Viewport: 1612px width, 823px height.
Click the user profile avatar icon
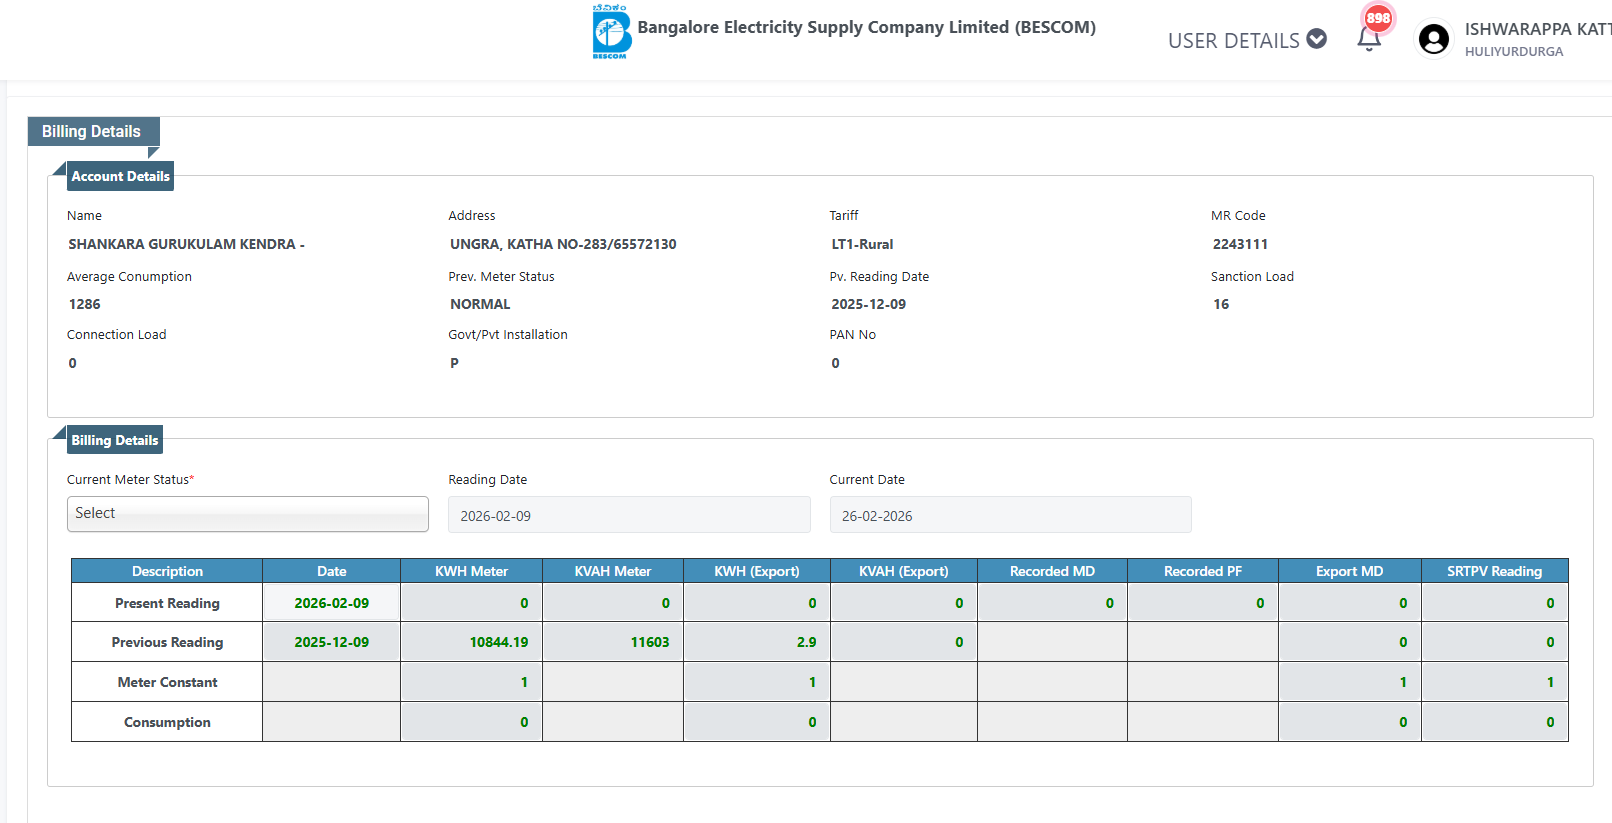(x=1433, y=39)
